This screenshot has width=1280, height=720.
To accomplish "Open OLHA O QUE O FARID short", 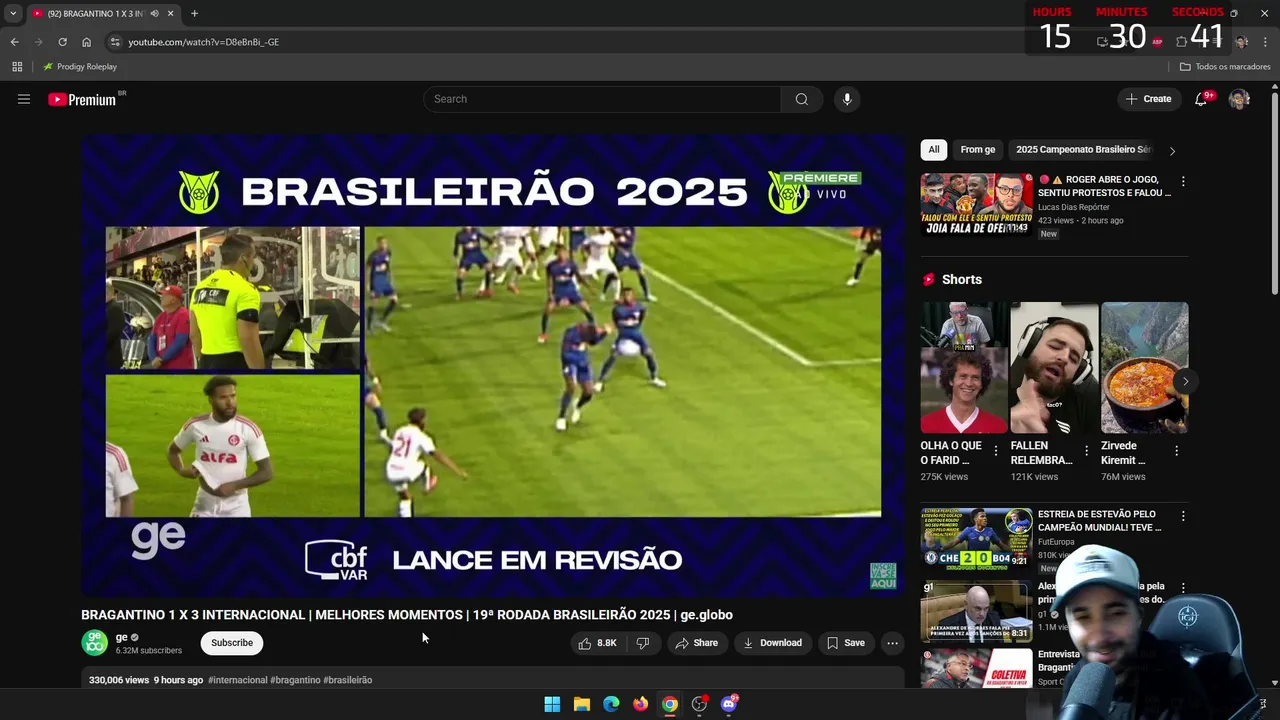I will click(964, 368).
